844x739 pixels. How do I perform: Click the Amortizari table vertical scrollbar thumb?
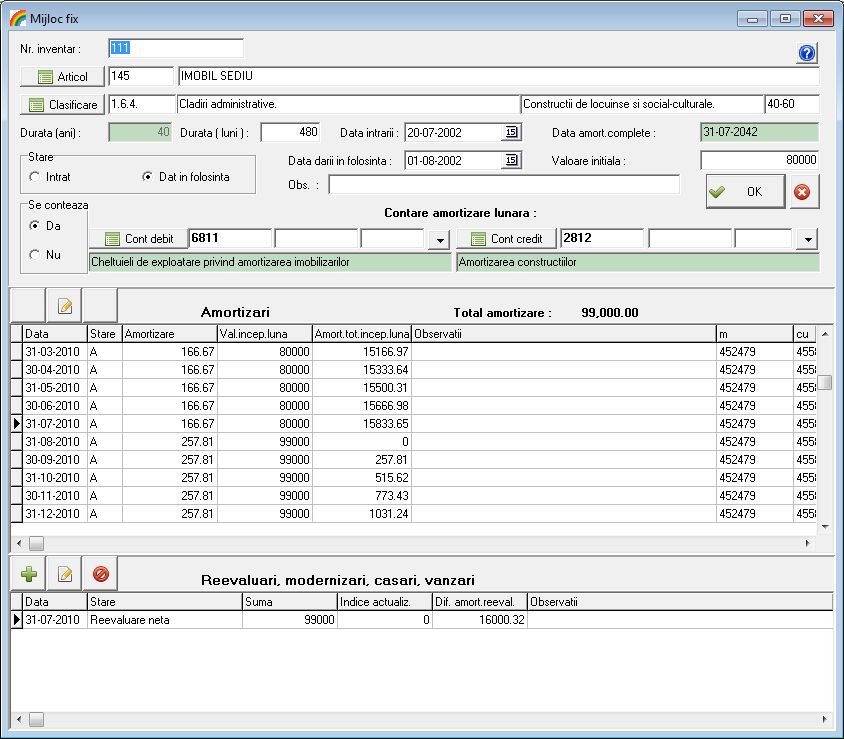coord(825,383)
